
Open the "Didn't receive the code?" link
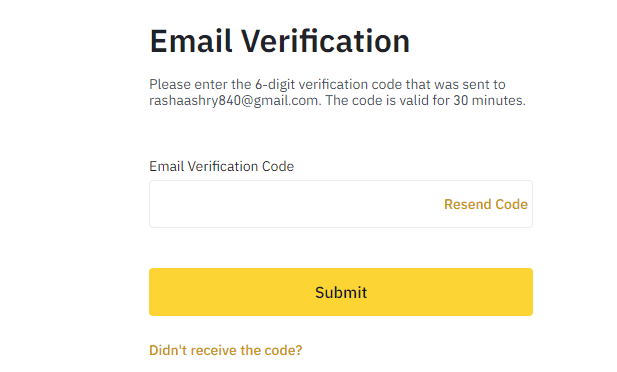pos(225,350)
